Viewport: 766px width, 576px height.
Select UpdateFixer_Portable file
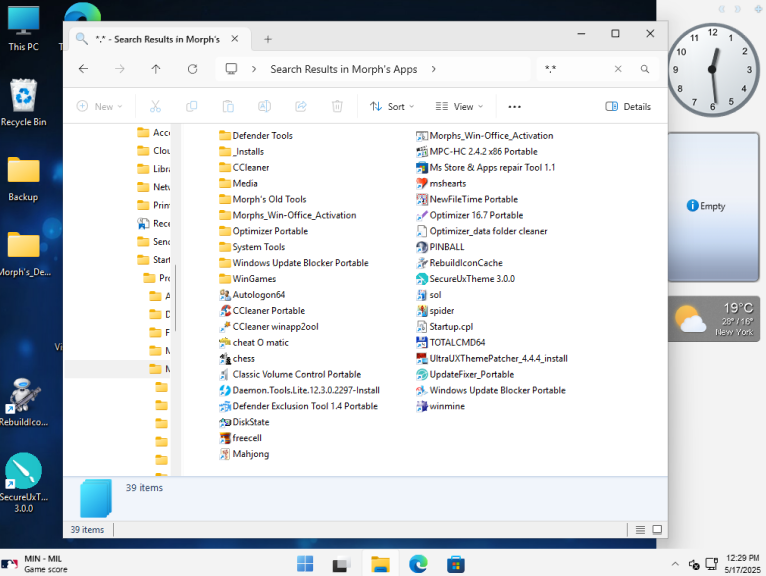coord(465,374)
